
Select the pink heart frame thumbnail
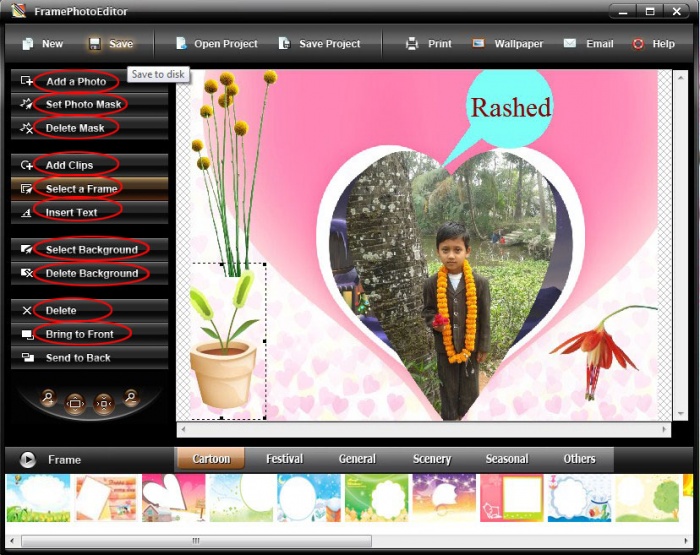point(174,498)
